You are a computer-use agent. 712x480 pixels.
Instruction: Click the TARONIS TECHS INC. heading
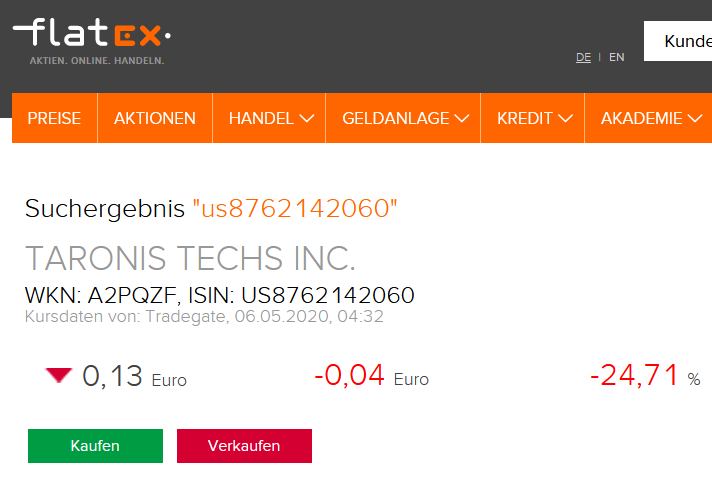pyautogui.click(x=190, y=258)
